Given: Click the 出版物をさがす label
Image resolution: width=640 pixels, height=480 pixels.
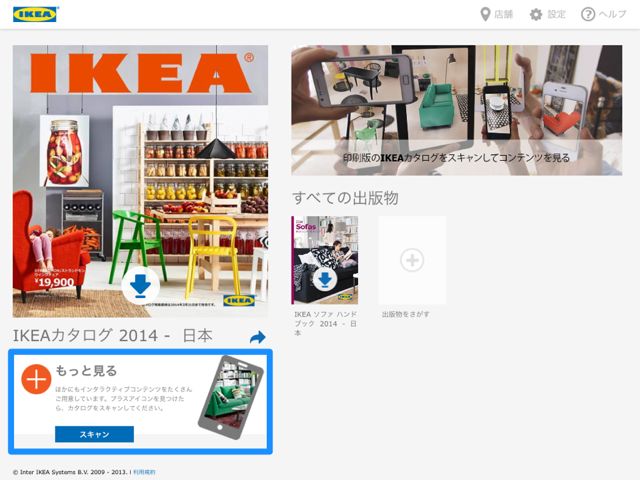Looking at the screenshot, I should click(x=405, y=314).
